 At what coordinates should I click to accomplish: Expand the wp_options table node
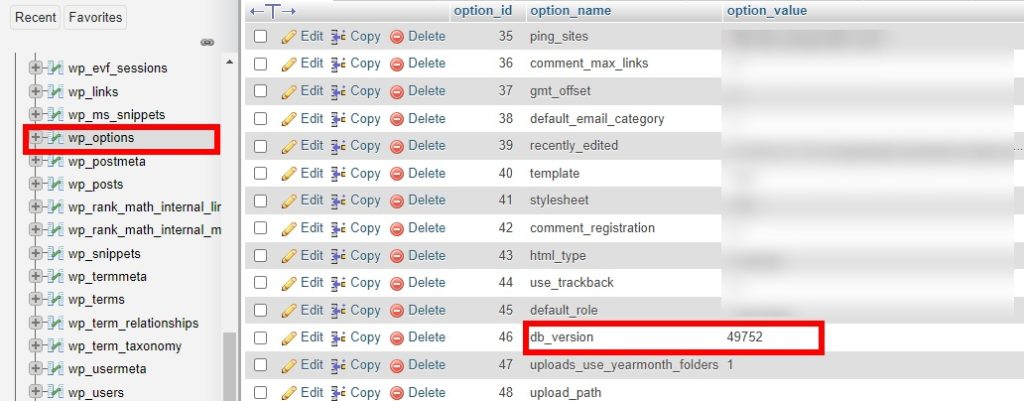35,138
